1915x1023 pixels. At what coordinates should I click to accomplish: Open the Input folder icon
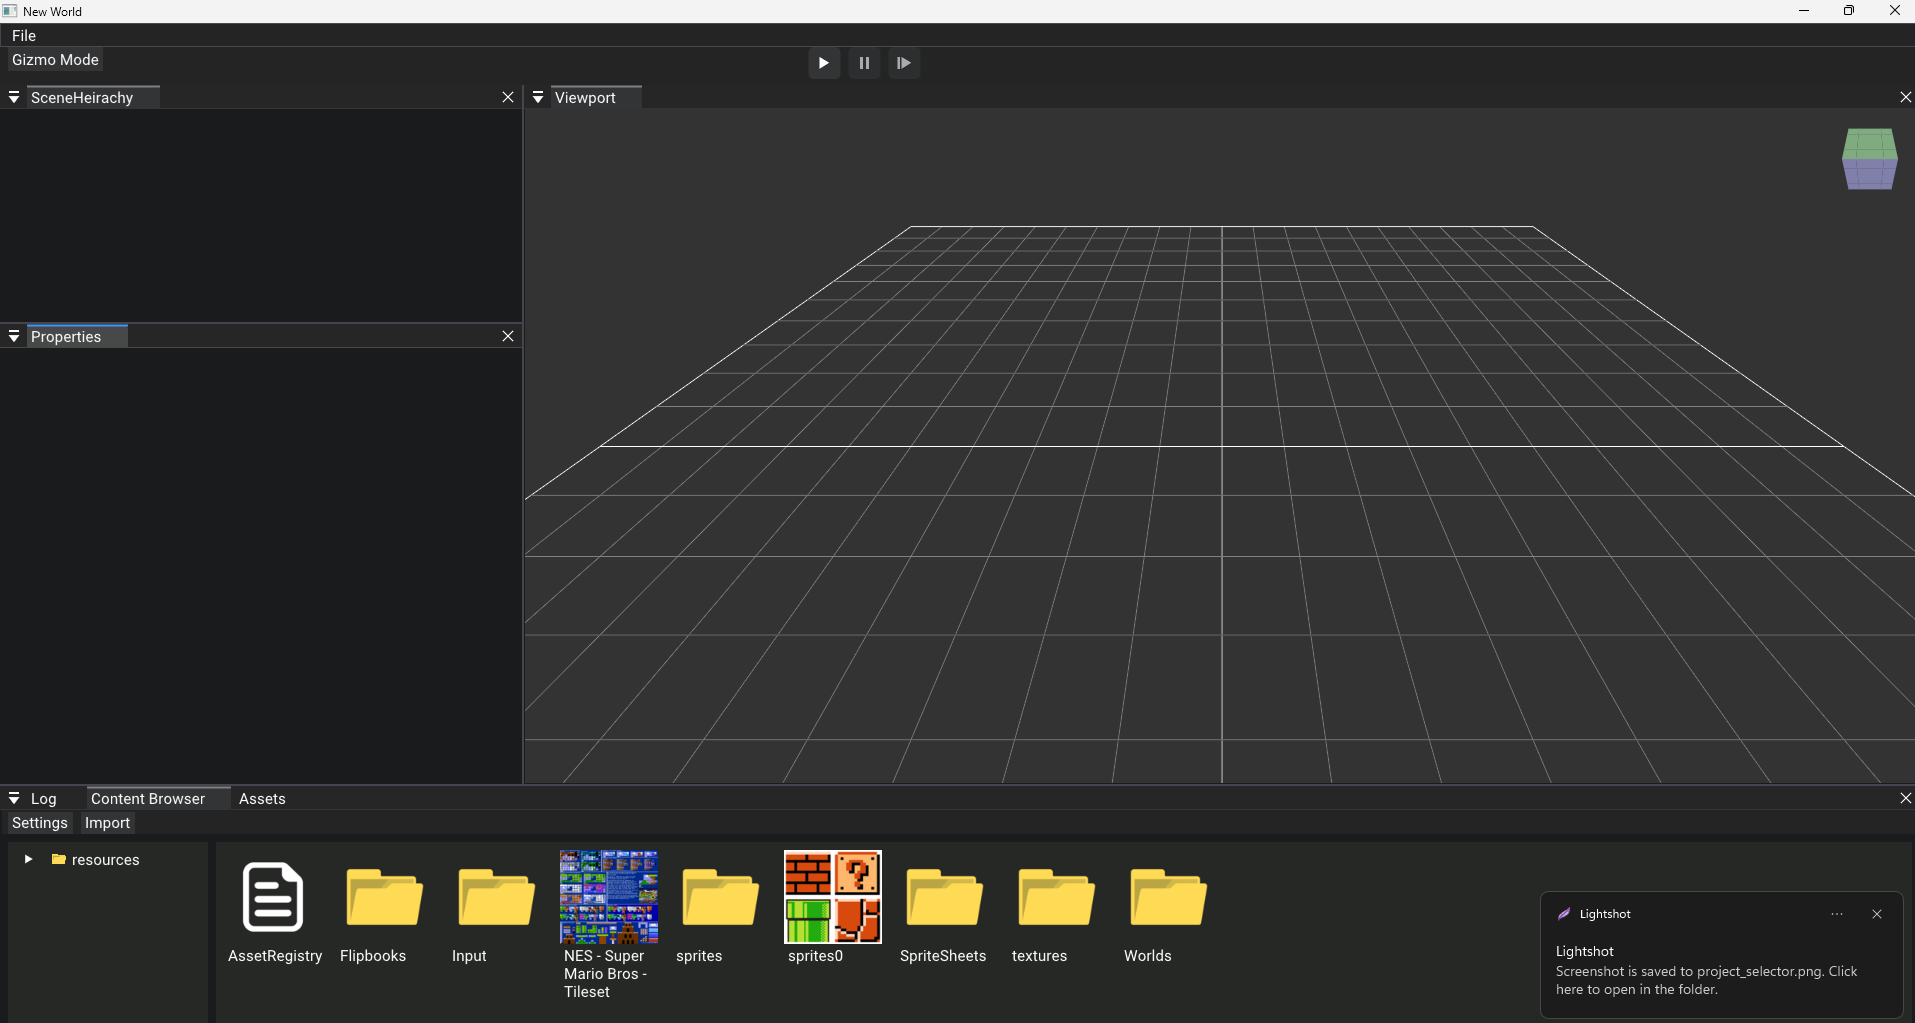pos(496,897)
